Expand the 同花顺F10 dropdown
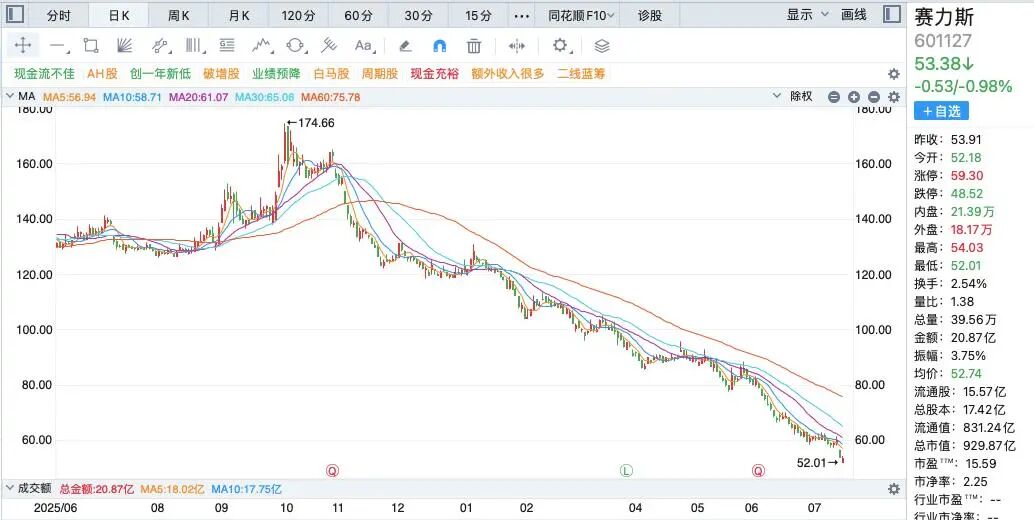The height and width of the screenshot is (520, 1034). tap(582, 15)
